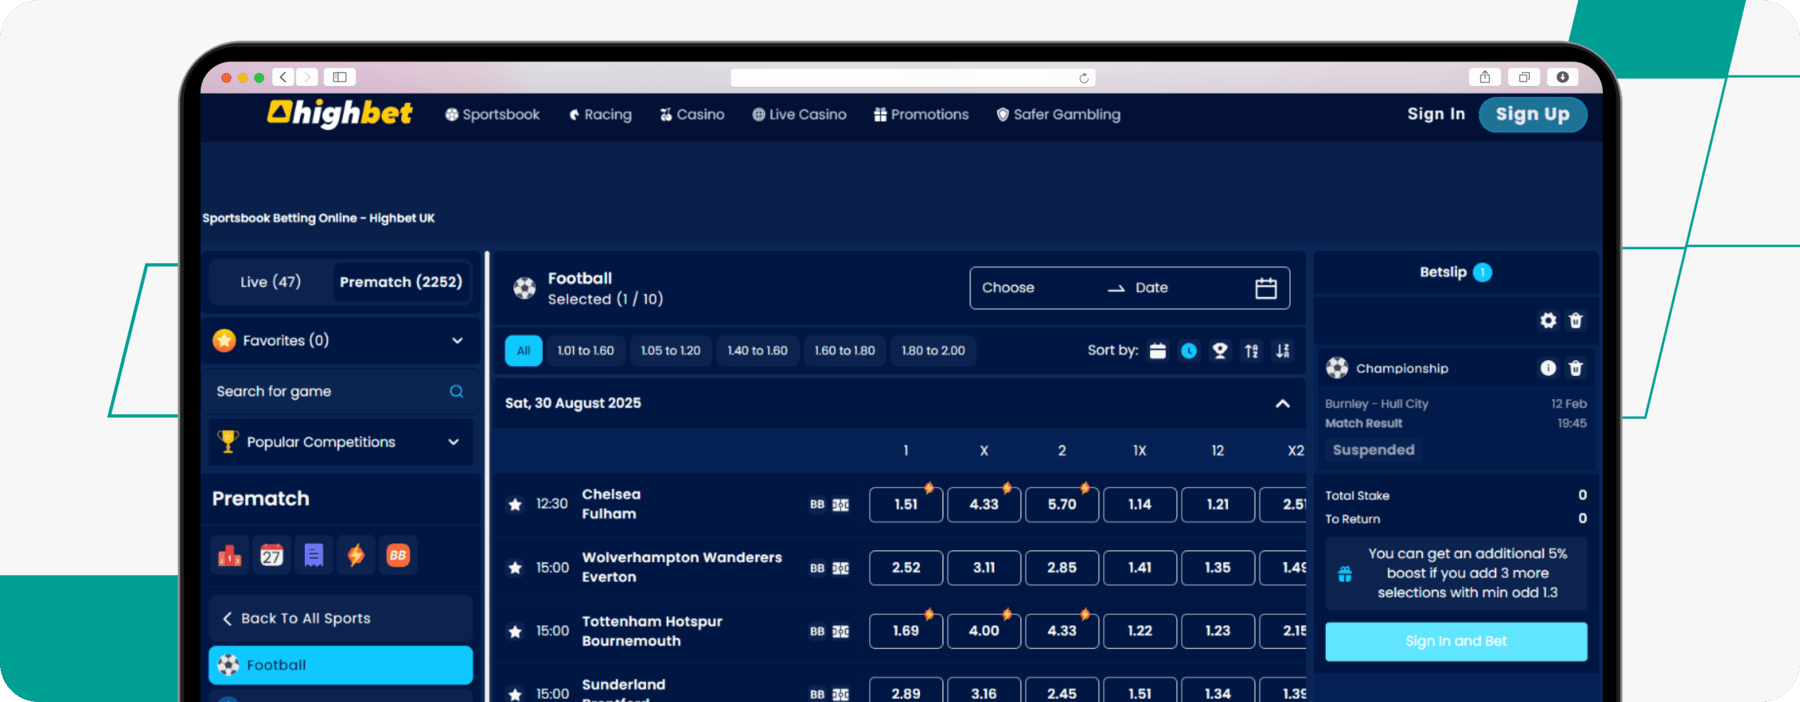Go back with browser back arrow
1800x702 pixels.
[284, 77]
